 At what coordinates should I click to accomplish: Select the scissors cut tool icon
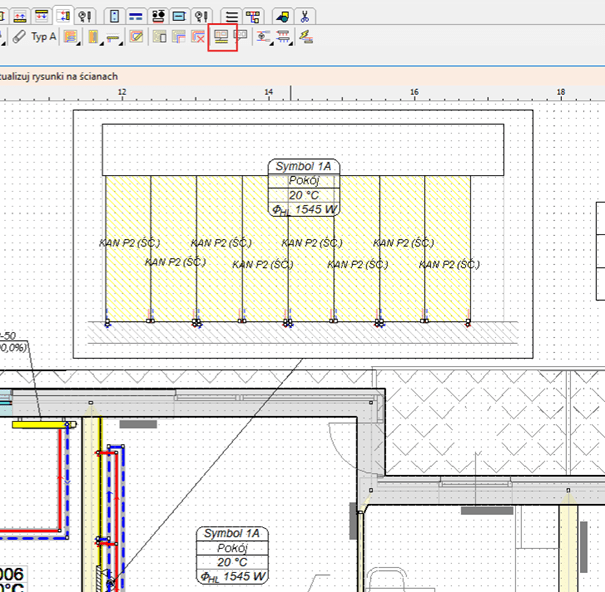pyautogui.click(x=305, y=16)
